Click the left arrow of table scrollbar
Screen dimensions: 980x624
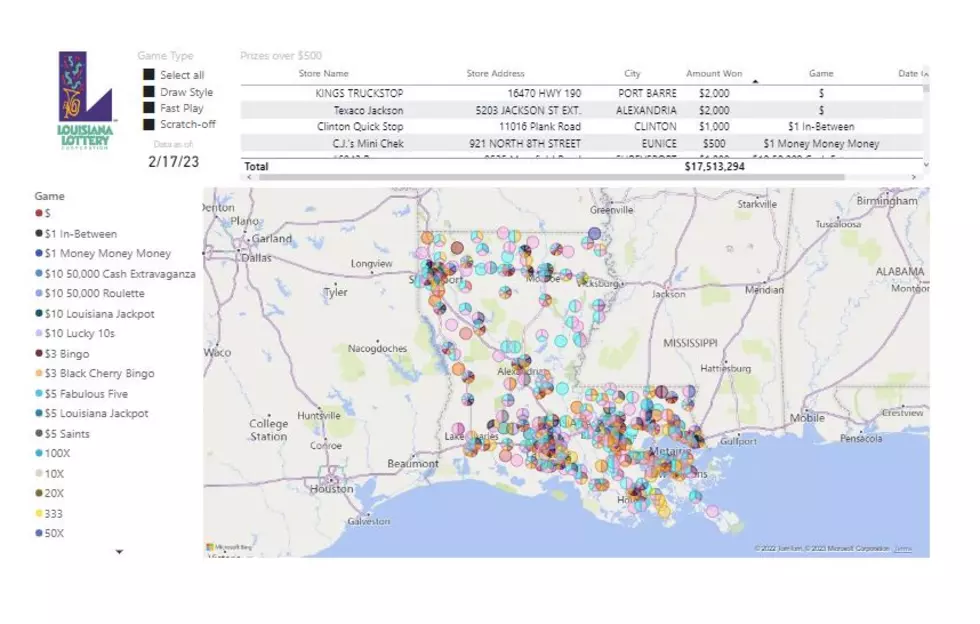pos(249,177)
